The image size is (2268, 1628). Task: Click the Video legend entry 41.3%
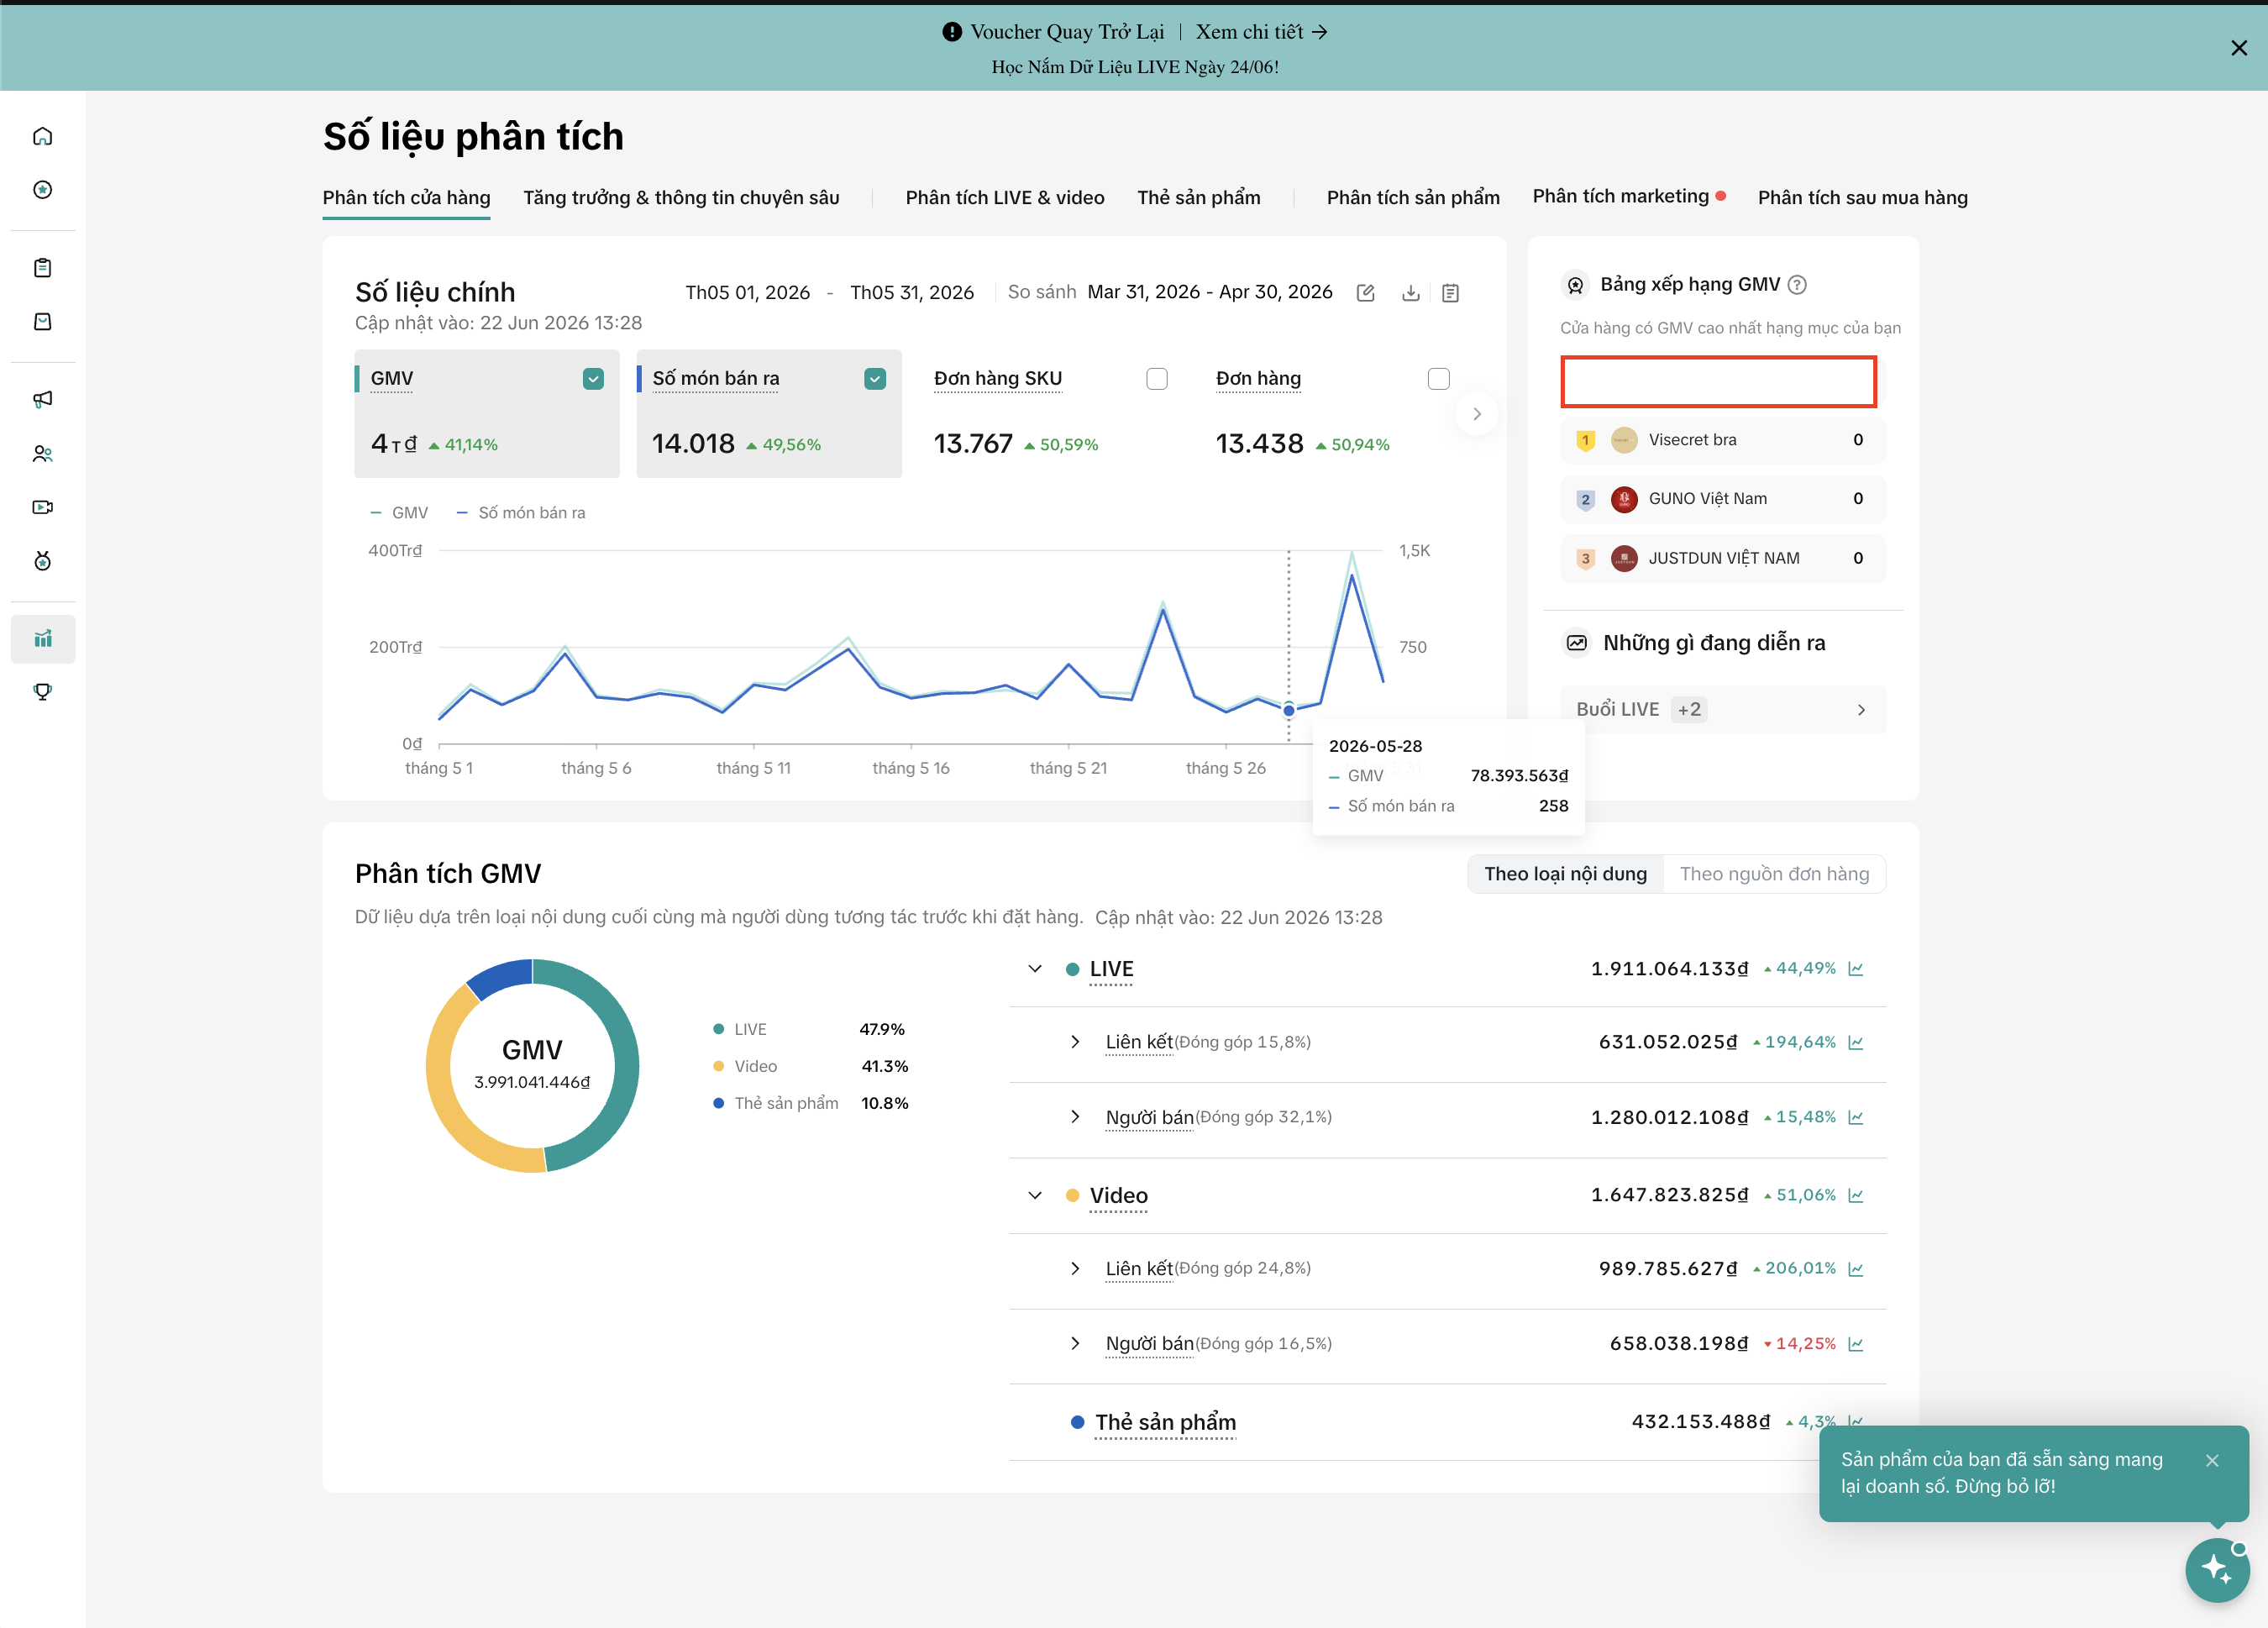[810, 1067]
